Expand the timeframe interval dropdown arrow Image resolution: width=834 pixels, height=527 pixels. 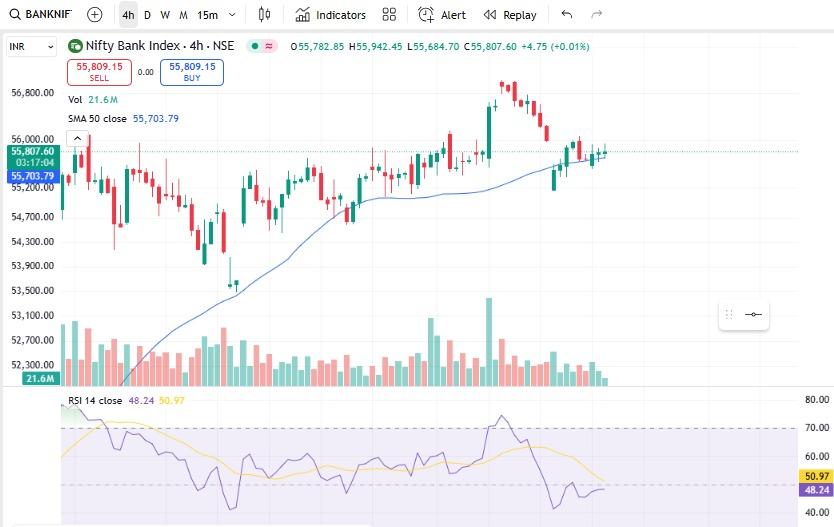(232, 15)
